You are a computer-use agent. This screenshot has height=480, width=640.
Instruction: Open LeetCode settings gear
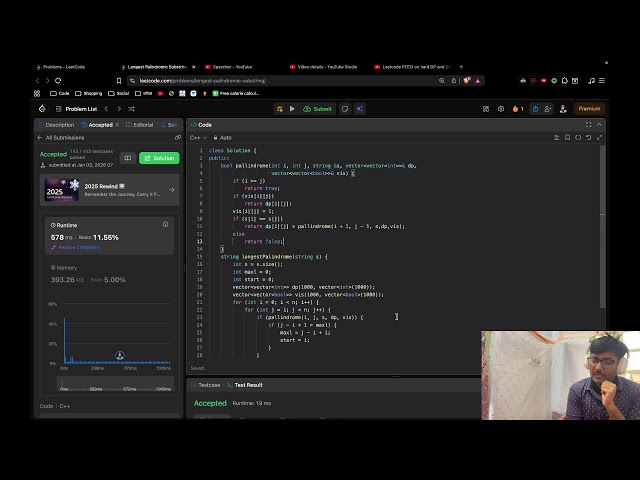(x=501, y=109)
